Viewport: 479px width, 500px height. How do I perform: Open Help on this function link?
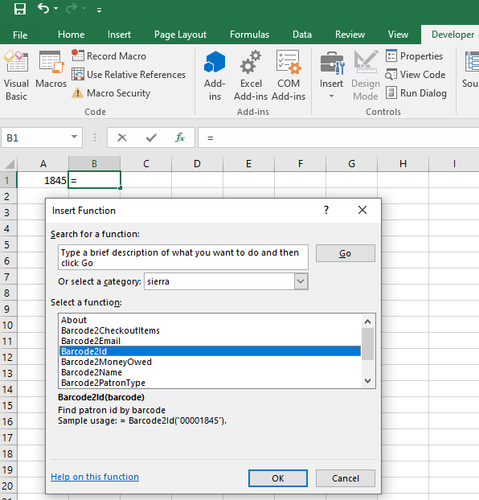point(95,477)
